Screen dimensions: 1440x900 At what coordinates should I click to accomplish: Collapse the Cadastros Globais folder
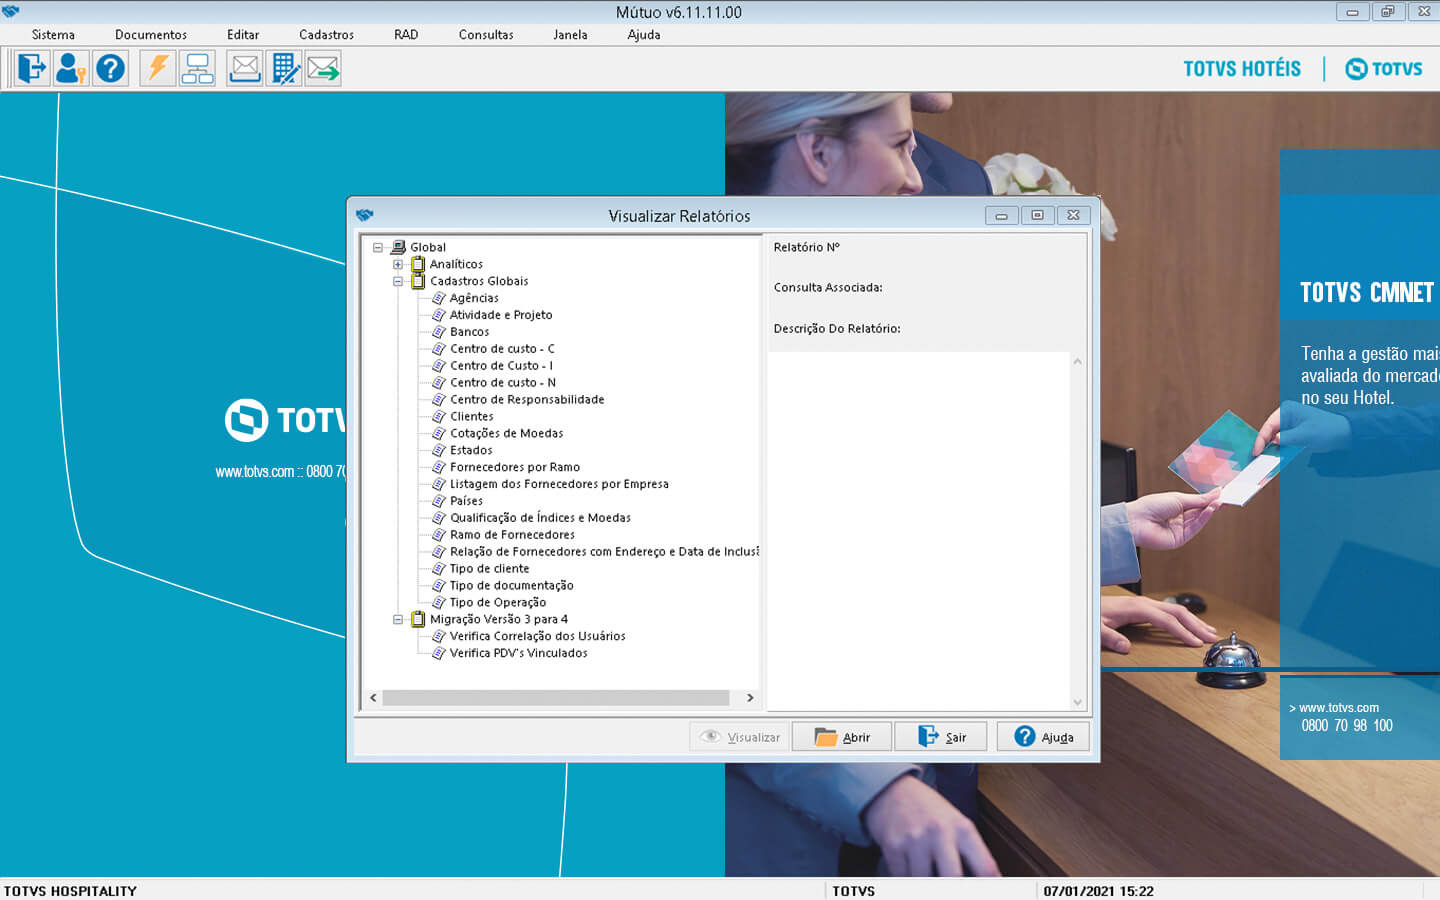click(x=398, y=282)
